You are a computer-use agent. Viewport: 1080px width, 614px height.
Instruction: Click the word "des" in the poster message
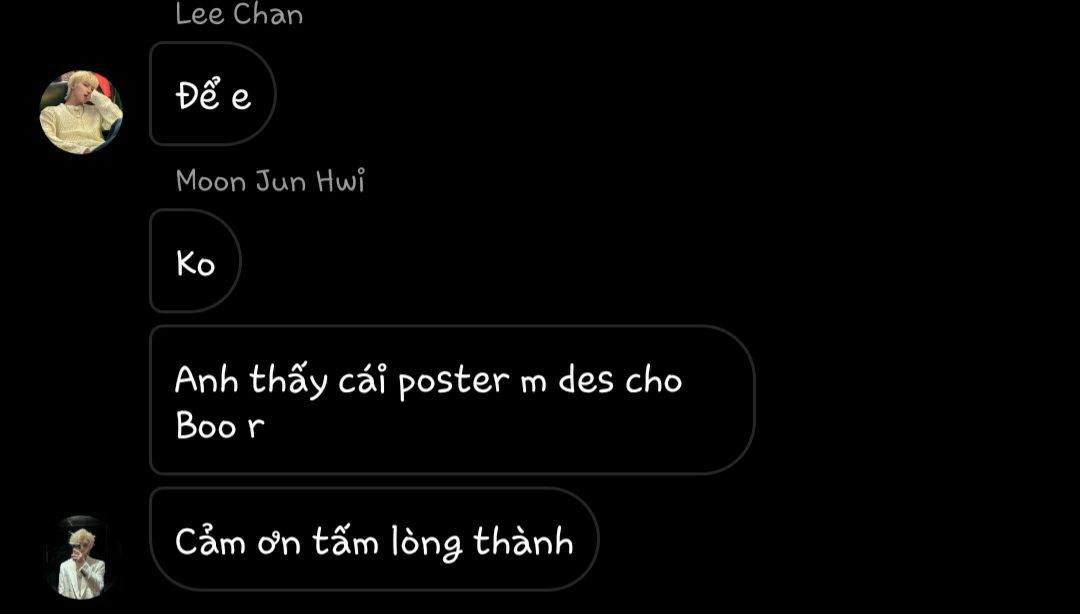[x=585, y=380]
